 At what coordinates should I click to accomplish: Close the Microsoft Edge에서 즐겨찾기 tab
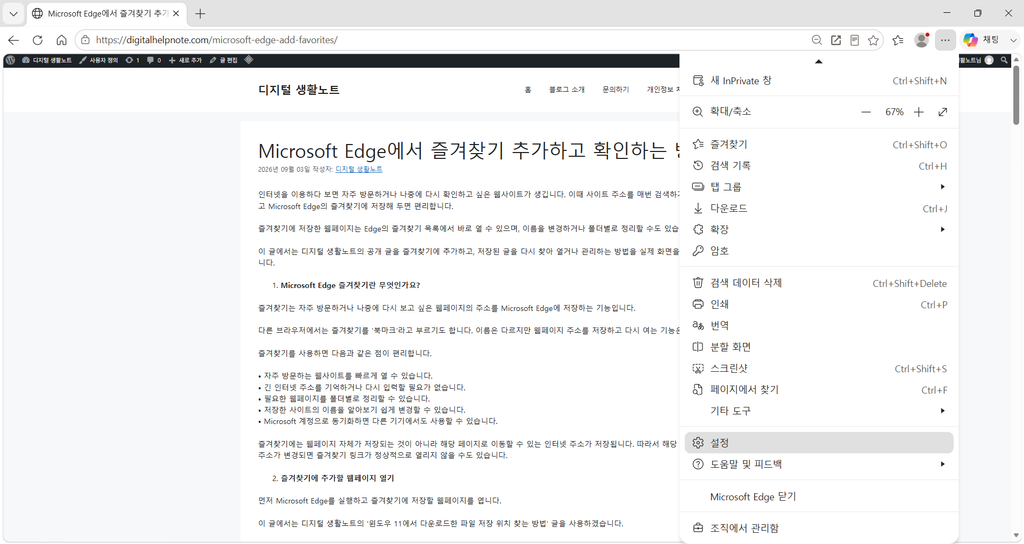coord(176,13)
